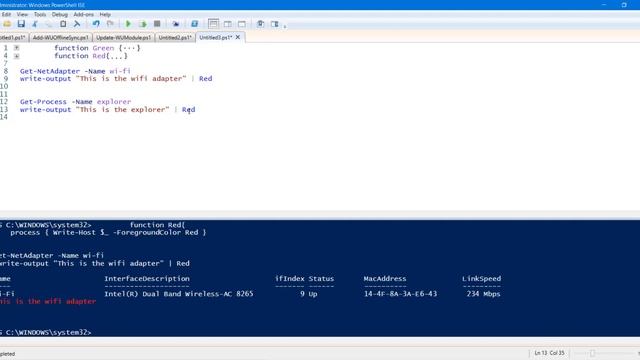This screenshot has height=360, width=640.
Task: Open the toolbar overflow options arrow
Action: pyautogui.click(x=284, y=26)
